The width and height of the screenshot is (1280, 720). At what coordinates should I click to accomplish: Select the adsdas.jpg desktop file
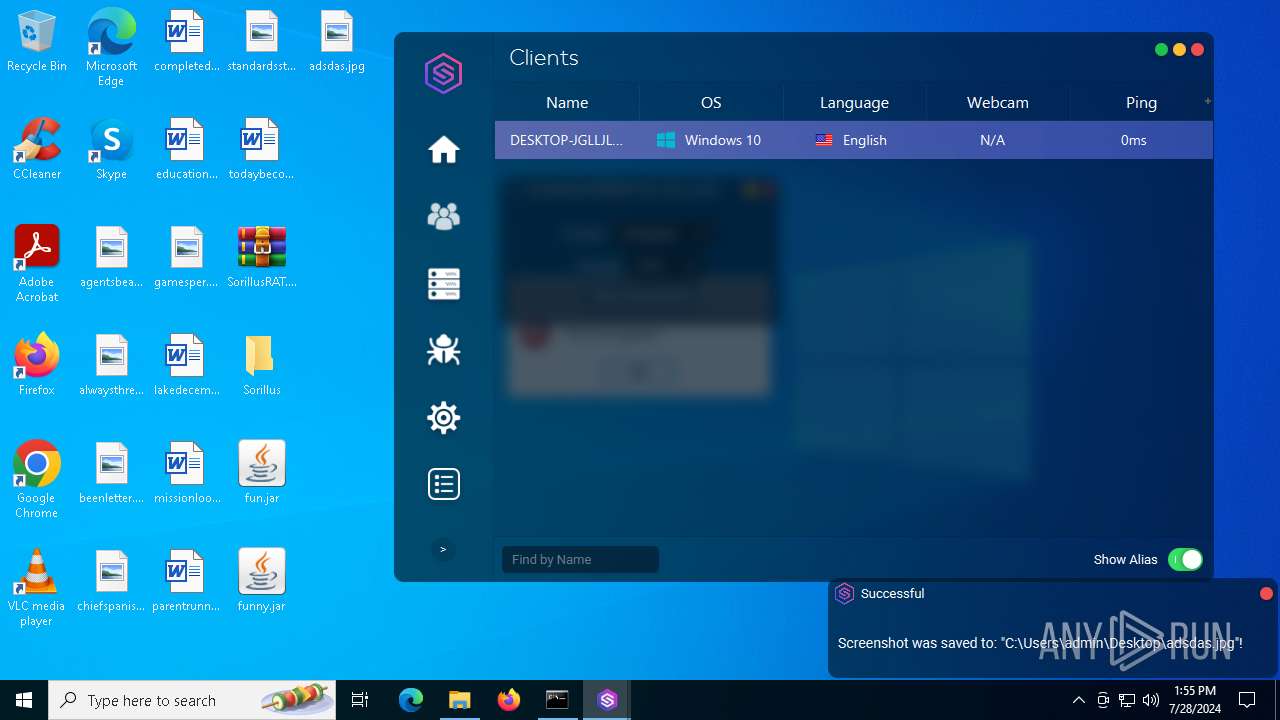pyautogui.click(x=337, y=42)
